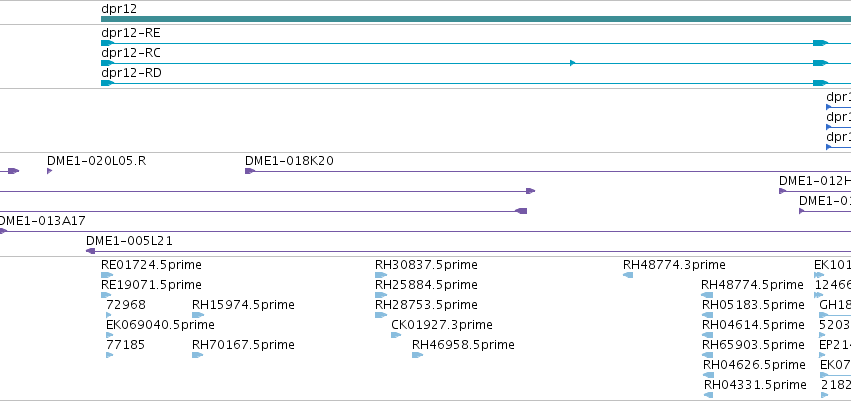
Task: Click the RH70167.5prime EST arrow
Action: tap(198, 355)
